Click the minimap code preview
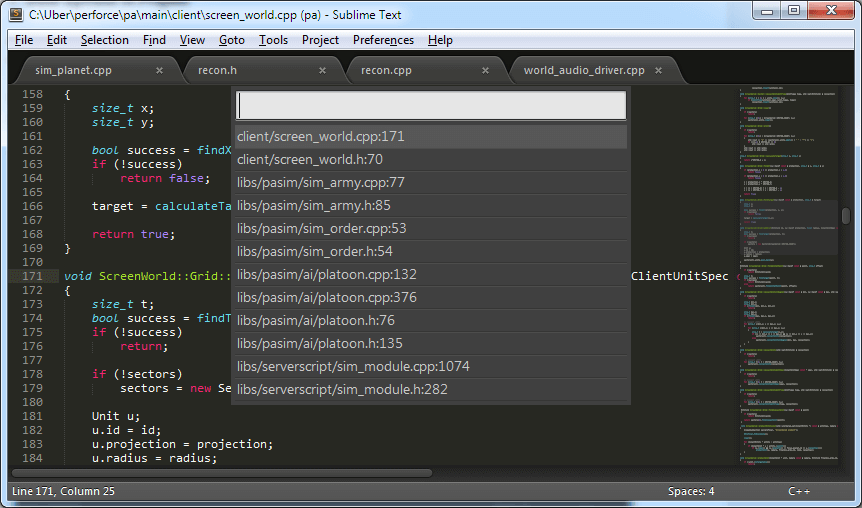Screen dimensions: 862x508 click(x=787, y=270)
